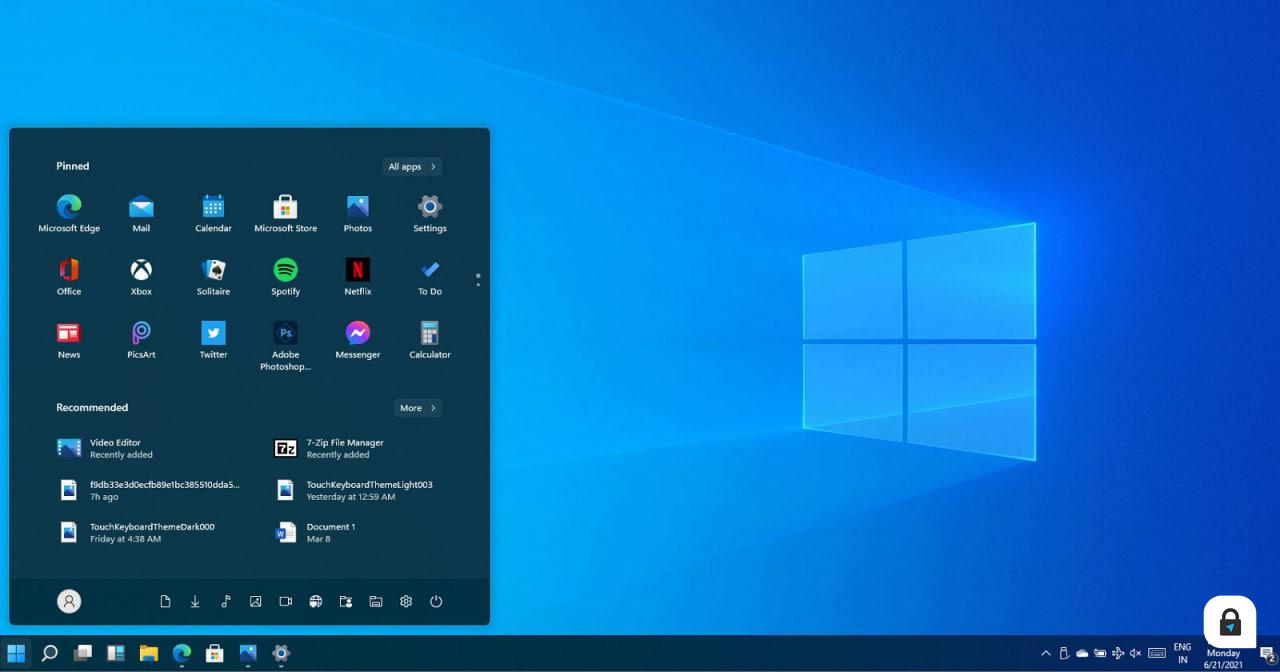Launch the pinned Office app

(69, 276)
